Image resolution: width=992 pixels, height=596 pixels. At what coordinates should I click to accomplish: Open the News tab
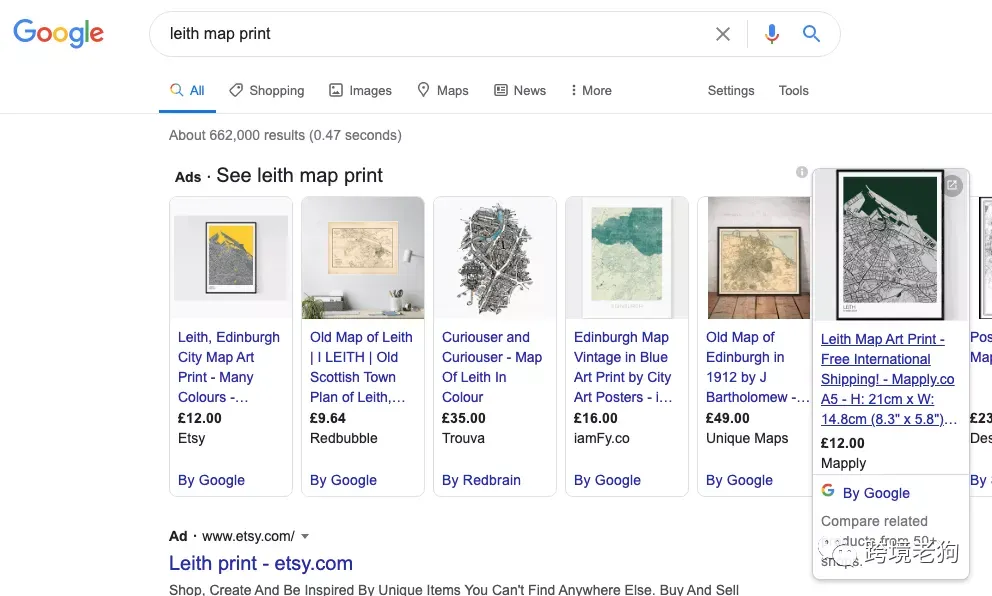click(519, 90)
